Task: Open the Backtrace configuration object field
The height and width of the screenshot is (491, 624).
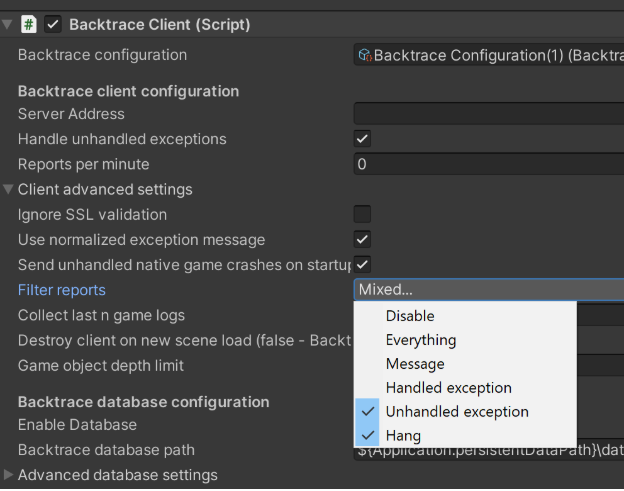Action: click(x=489, y=55)
